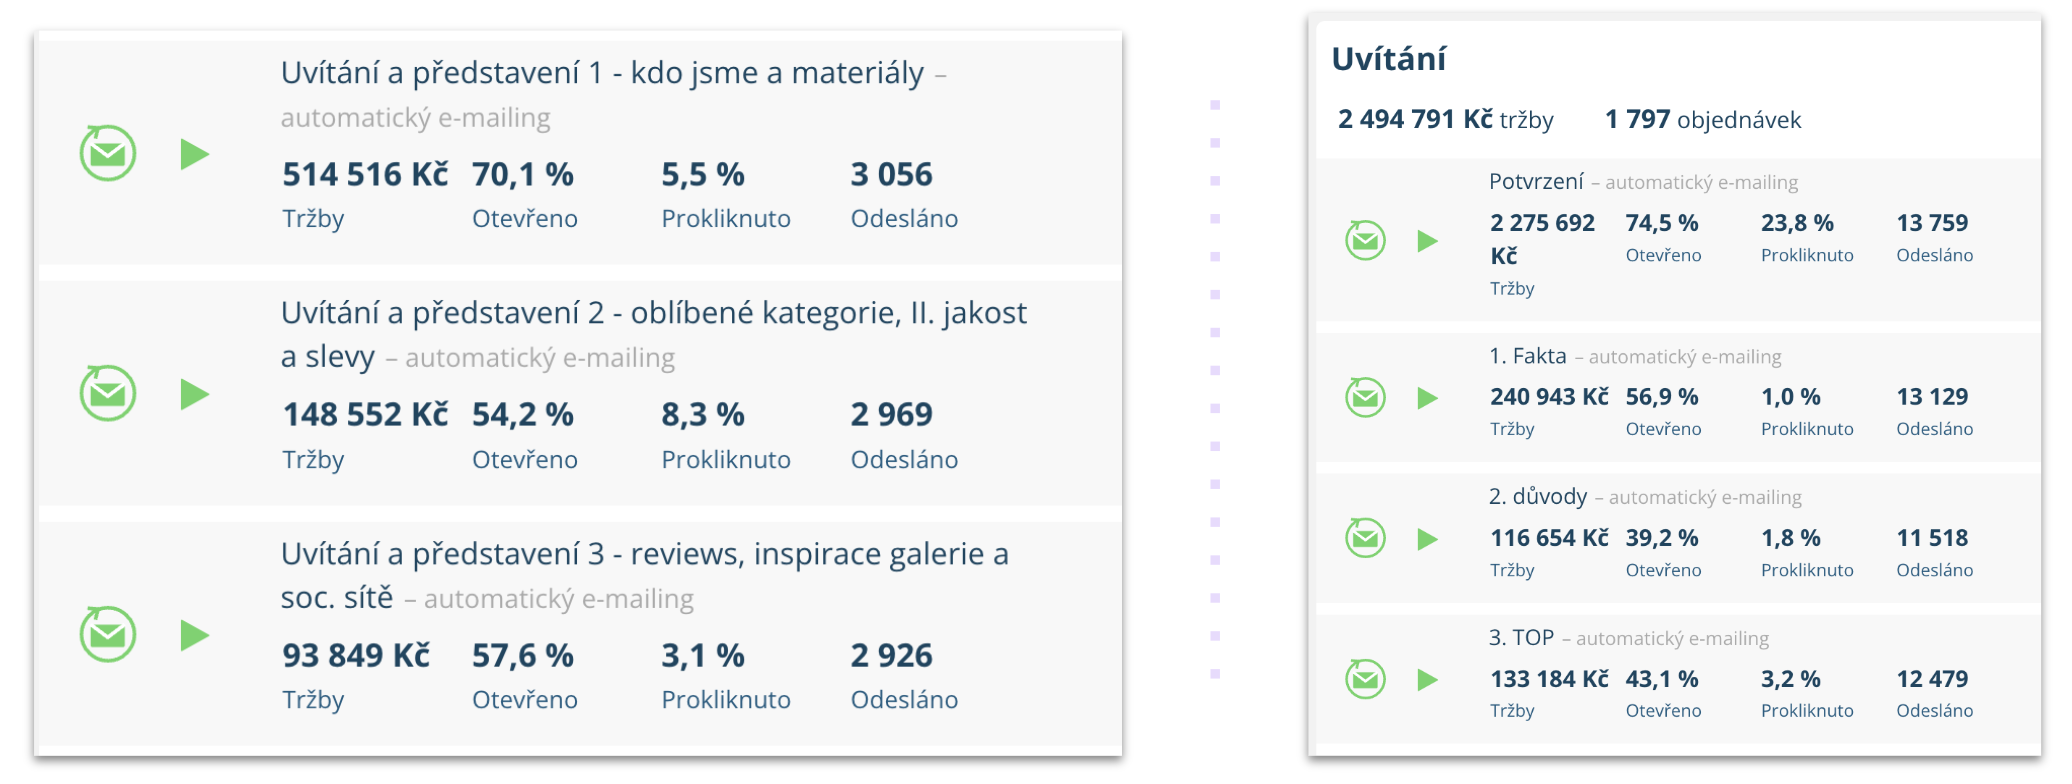The image size is (2072, 784).
Task: Open the 'reviews, inspirace galerie' campaign title
Action: pyautogui.click(x=644, y=555)
